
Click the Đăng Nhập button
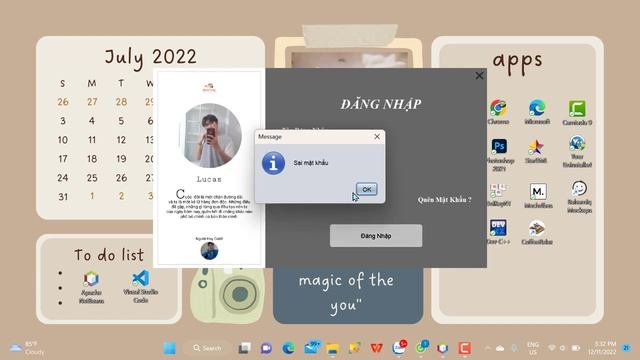coord(376,236)
